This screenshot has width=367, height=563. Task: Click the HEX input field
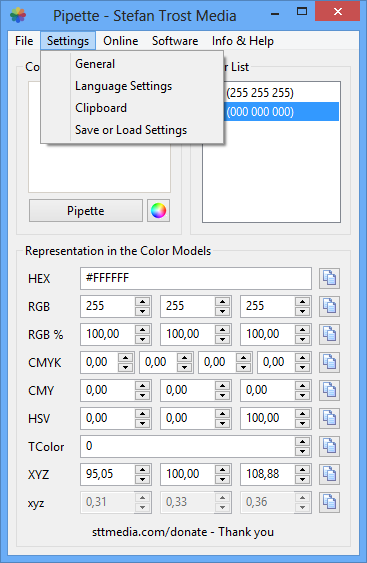click(196, 278)
